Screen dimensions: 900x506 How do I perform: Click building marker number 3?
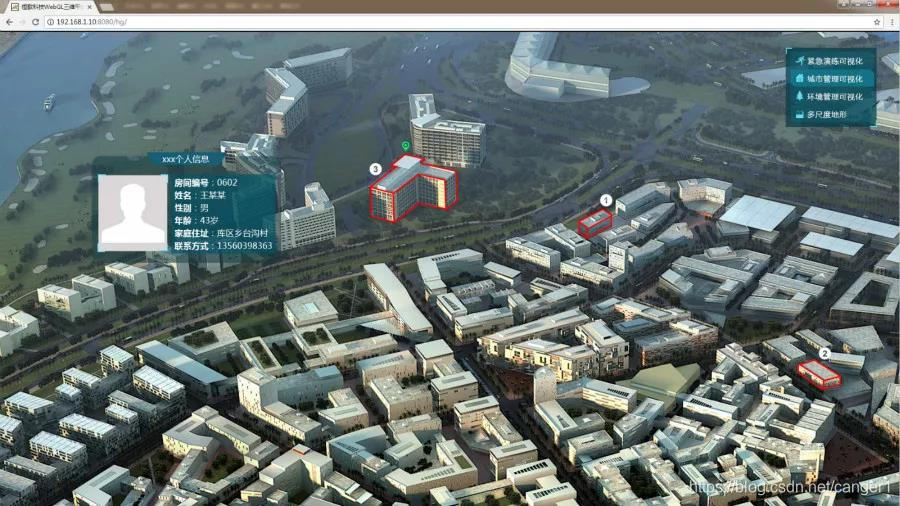375,169
